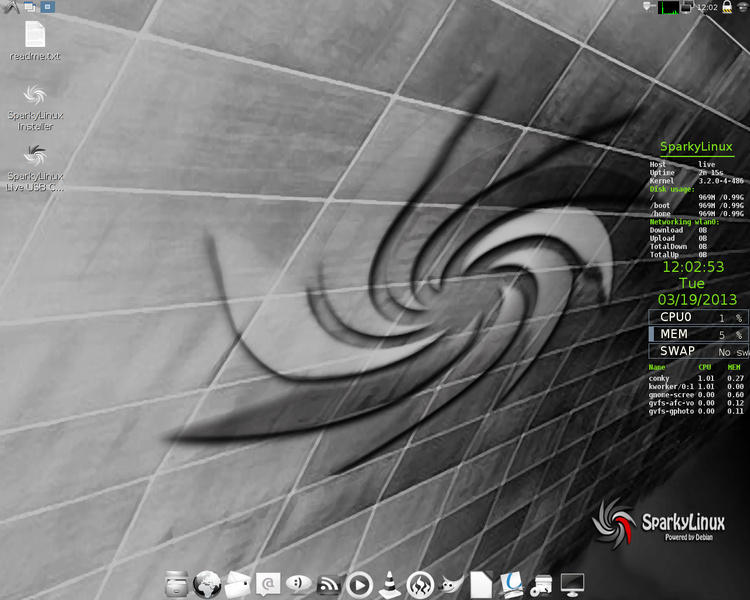The height and width of the screenshot is (600, 750).
Task: Click the Tue weekday text
Action: tap(692, 283)
